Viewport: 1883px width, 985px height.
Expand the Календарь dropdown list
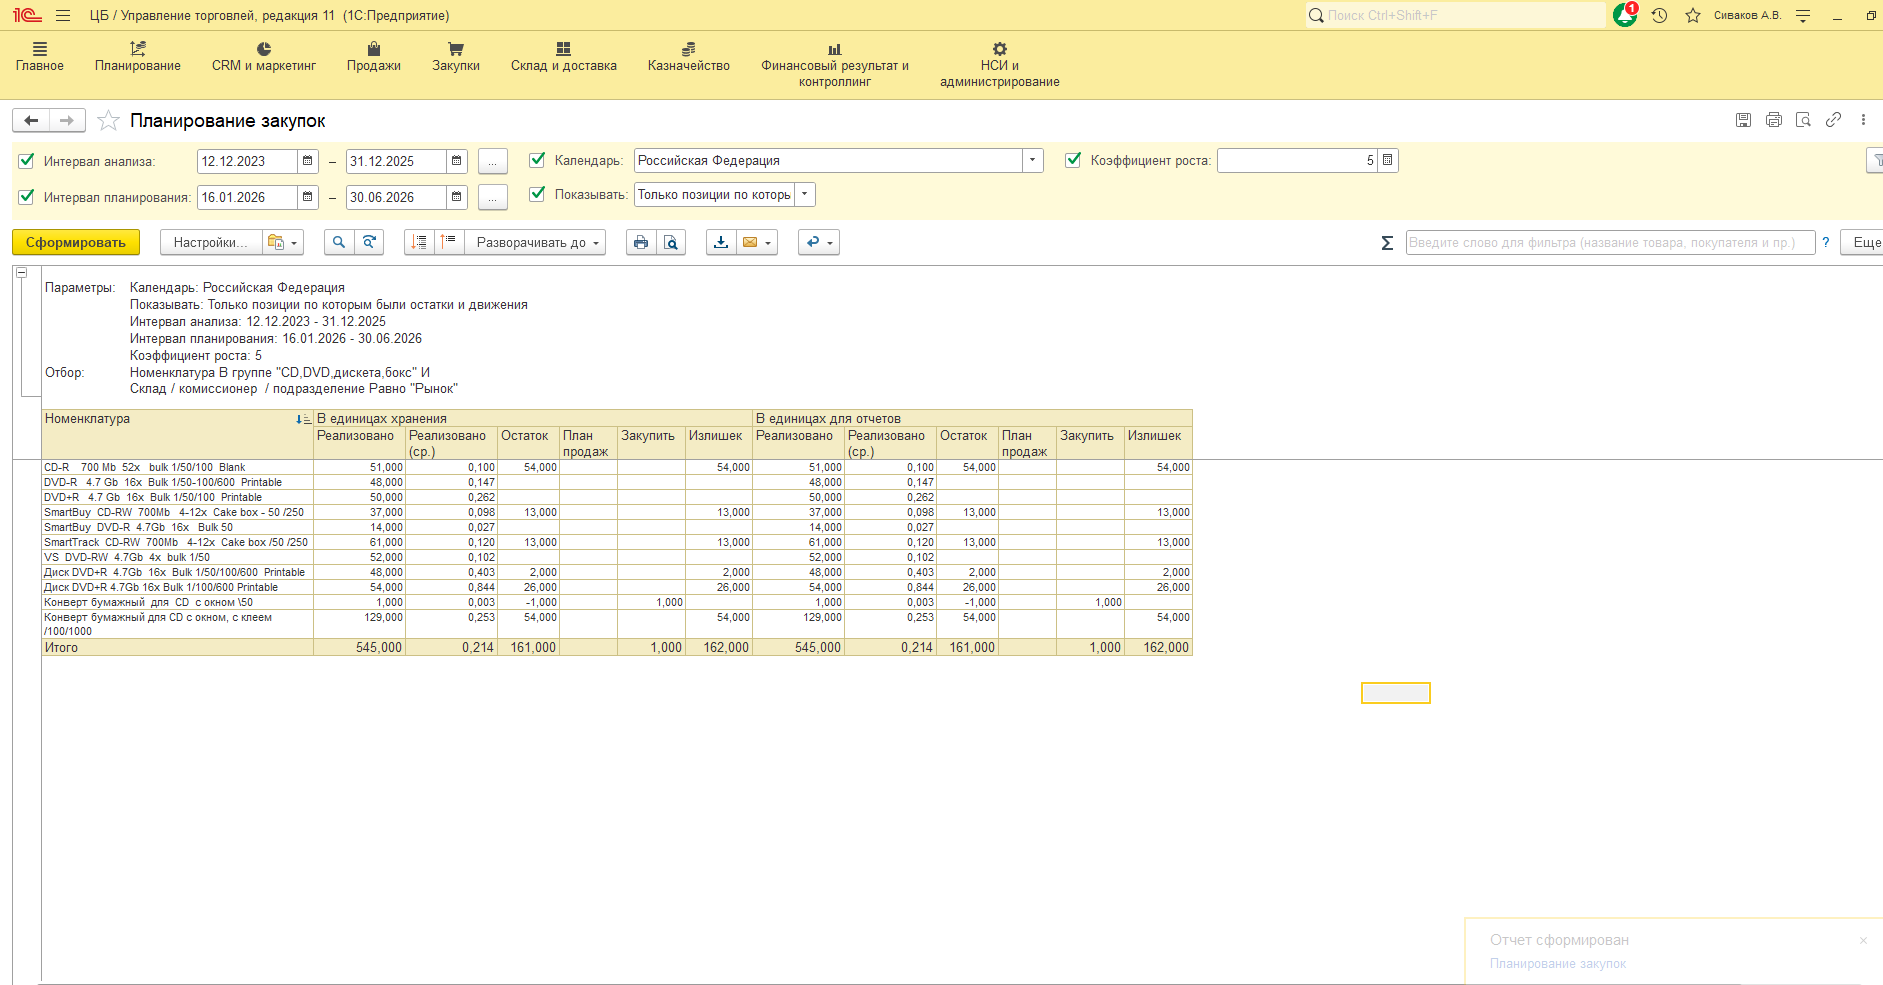point(1032,161)
